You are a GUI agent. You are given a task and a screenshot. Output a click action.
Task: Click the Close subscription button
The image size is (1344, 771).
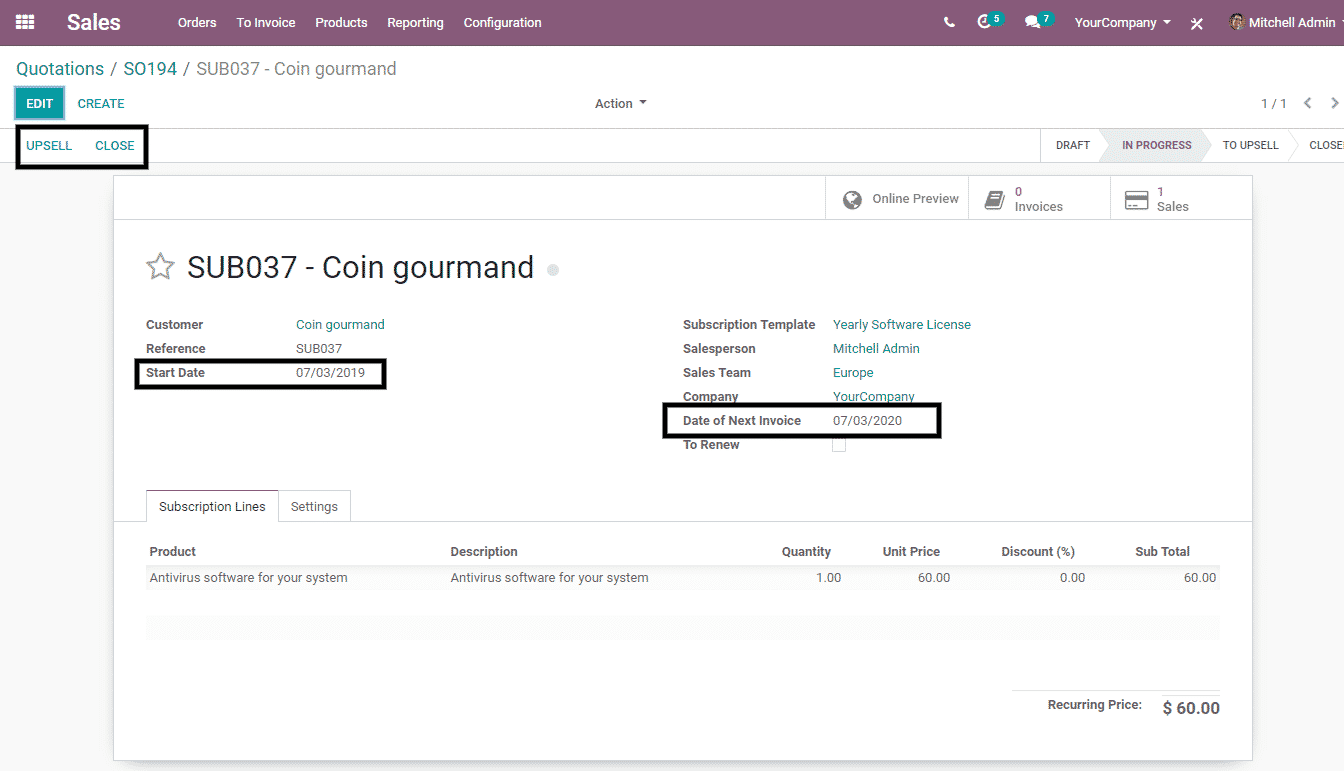pyautogui.click(x=115, y=146)
